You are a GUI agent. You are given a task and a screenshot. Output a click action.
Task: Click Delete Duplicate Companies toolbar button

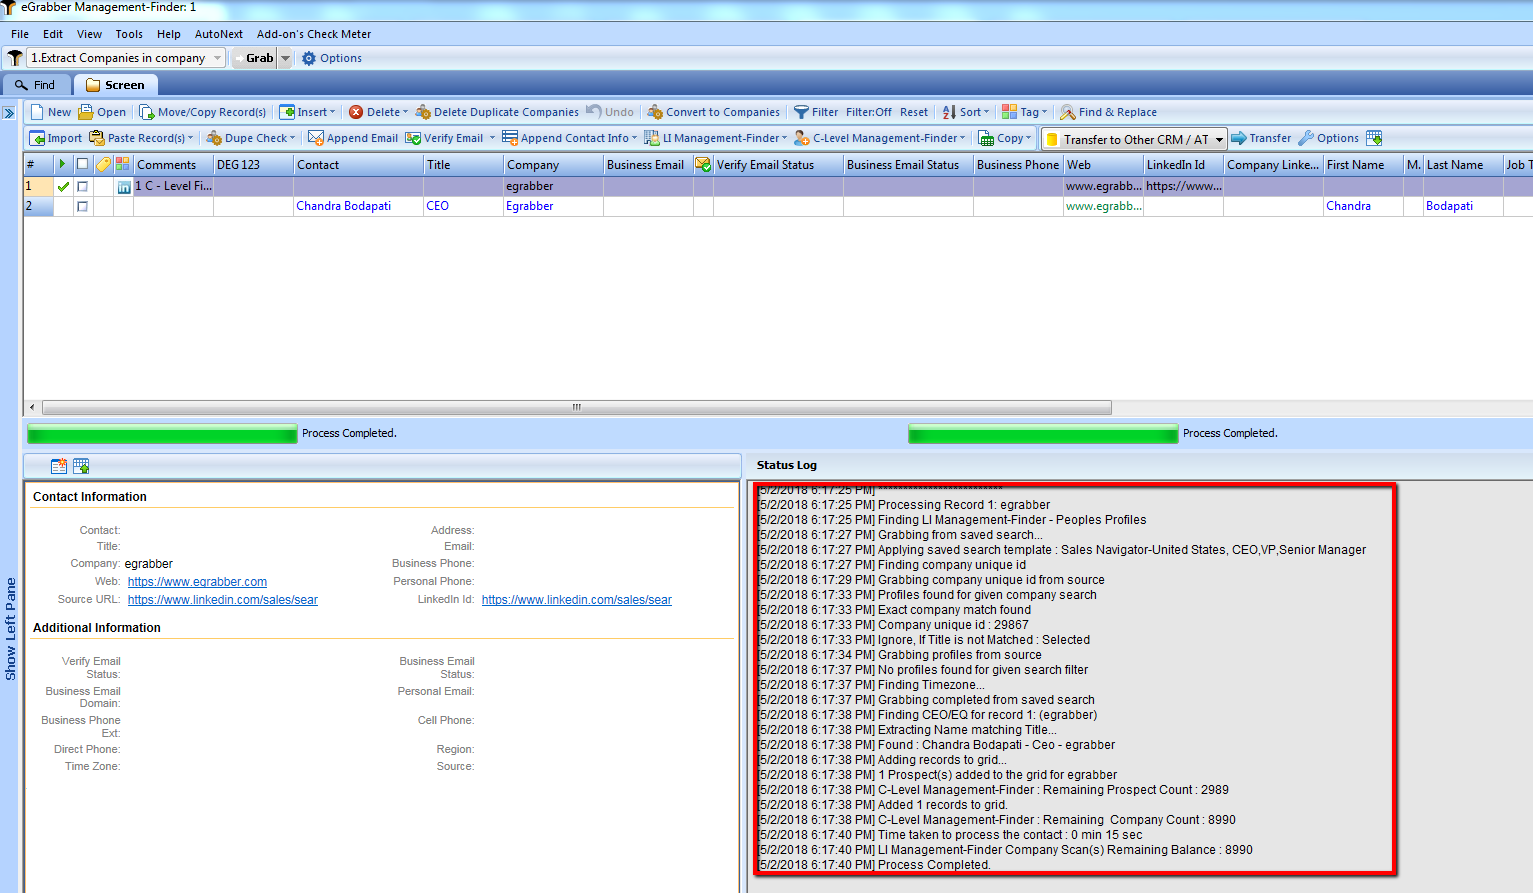pyautogui.click(x=497, y=112)
